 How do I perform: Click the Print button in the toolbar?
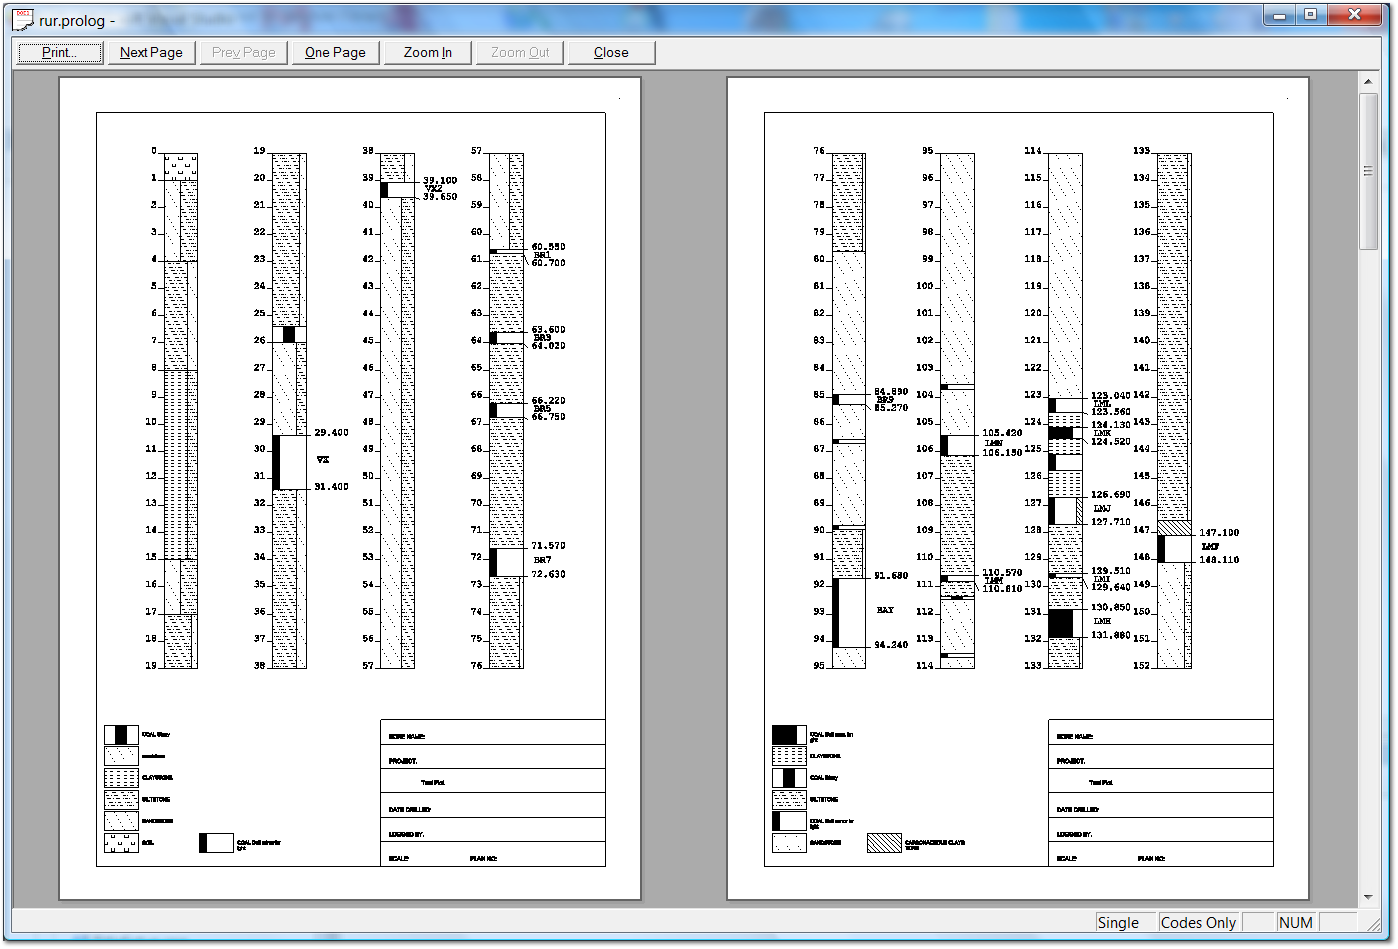[x=60, y=53]
